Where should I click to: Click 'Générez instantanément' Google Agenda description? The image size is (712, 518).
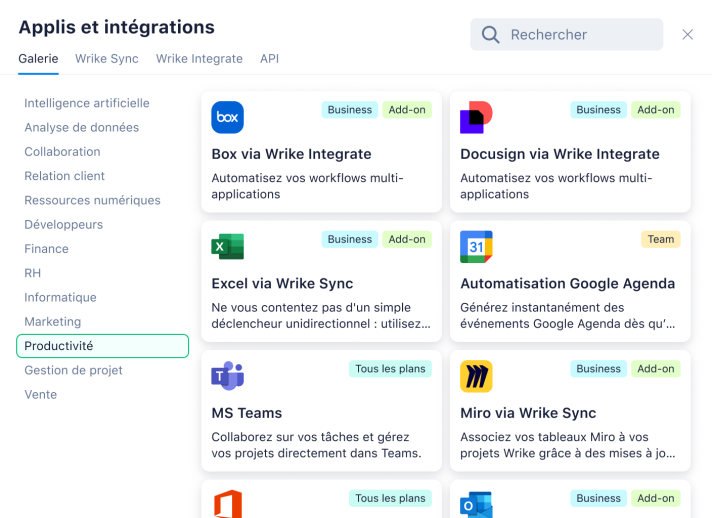click(x=568, y=316)
